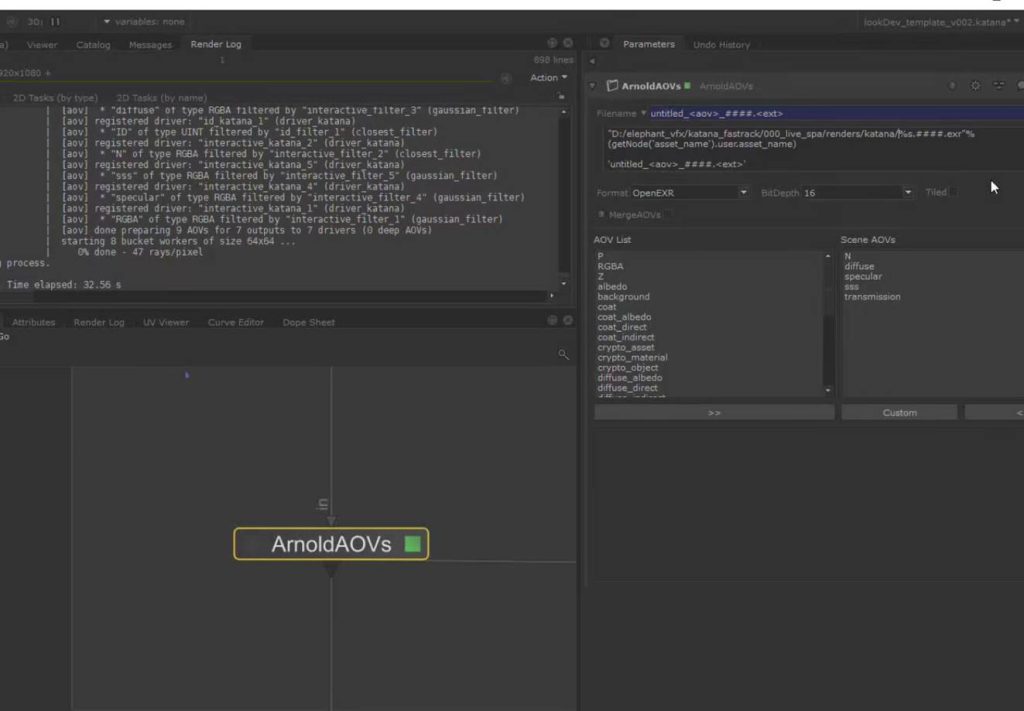Click the green status square on the ArnoldAOVs node
Viewport: 1024px width, 711px height.
(412, 544)
